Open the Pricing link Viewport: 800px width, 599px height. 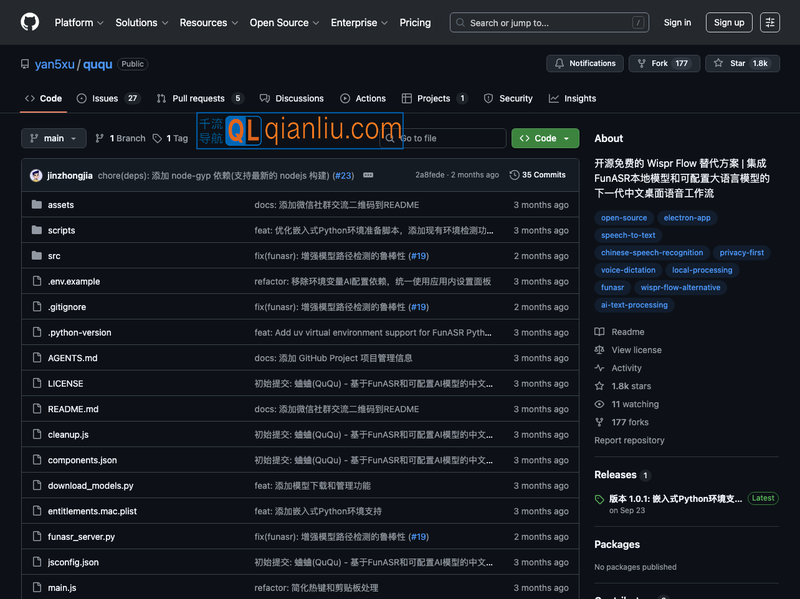pos(415,22)
